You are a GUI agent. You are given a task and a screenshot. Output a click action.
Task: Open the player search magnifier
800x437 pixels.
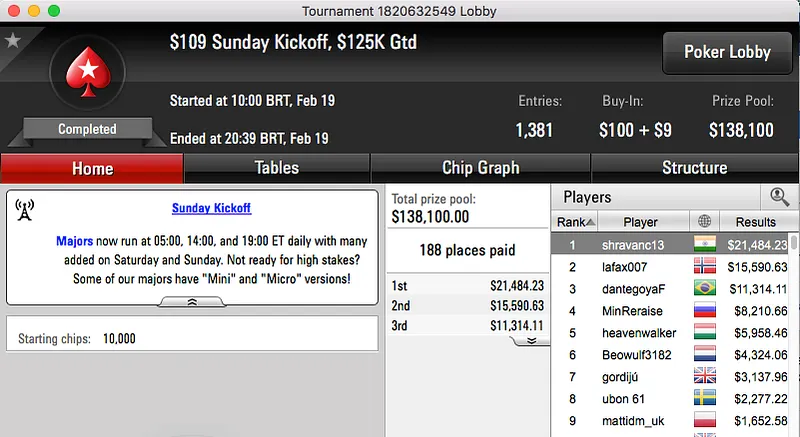(776, 197)
